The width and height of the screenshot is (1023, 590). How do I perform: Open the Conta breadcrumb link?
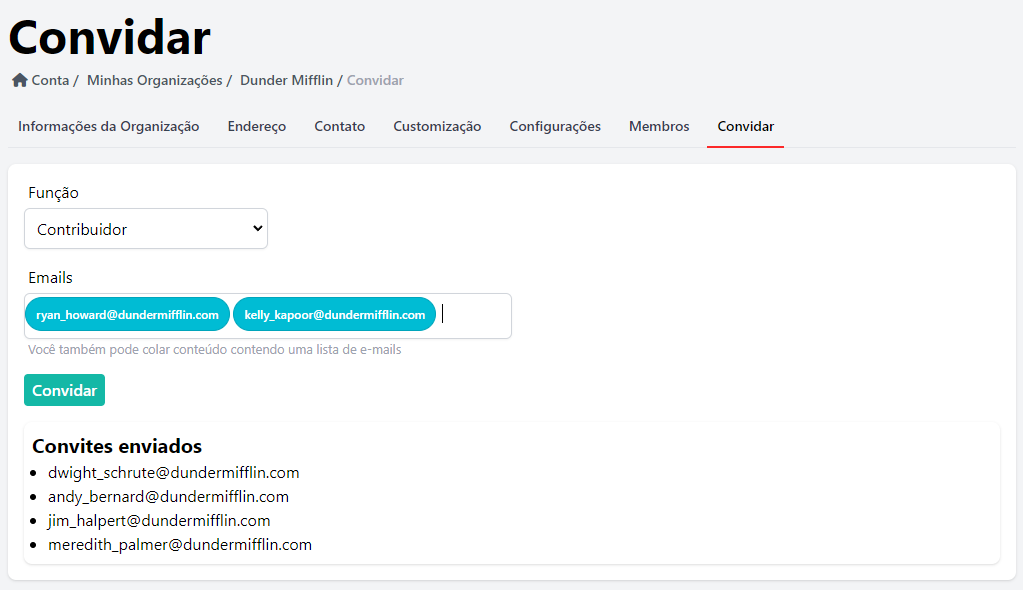(50, 80)
